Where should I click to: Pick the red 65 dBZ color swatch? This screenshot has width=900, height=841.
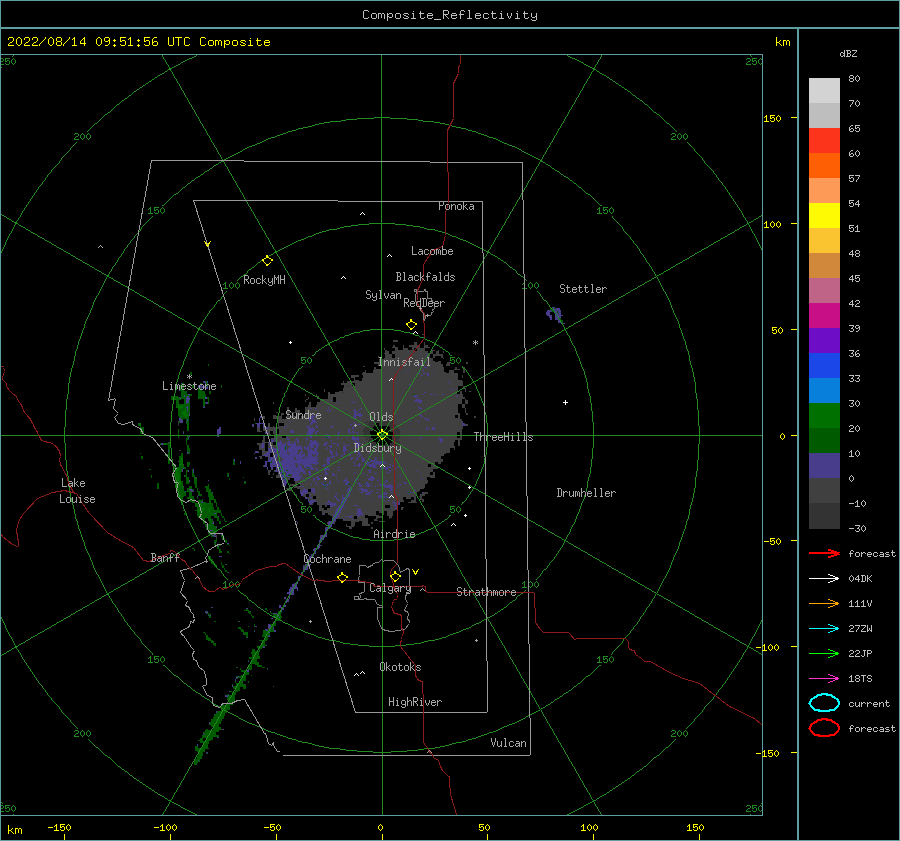pos(824,141)
